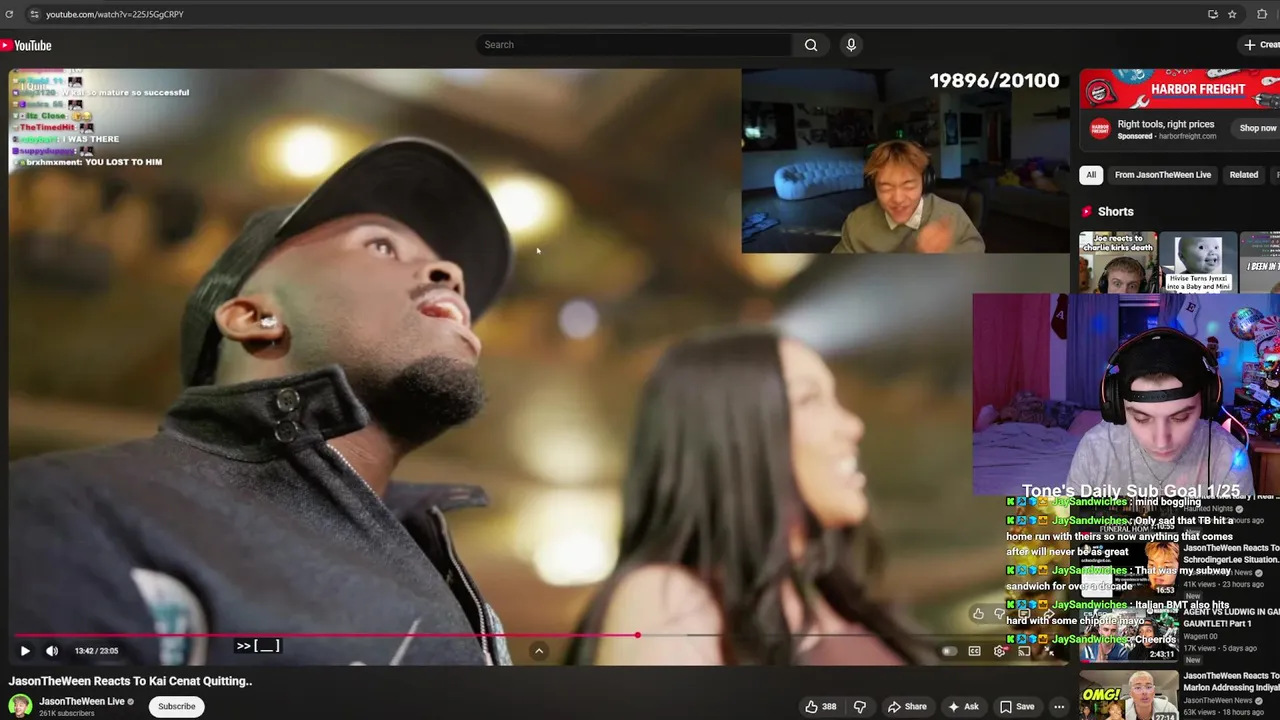The height and width of the screenshot is (720, 1280).
Task: Toggle closed captions CC button
Action: coord(974,651)
